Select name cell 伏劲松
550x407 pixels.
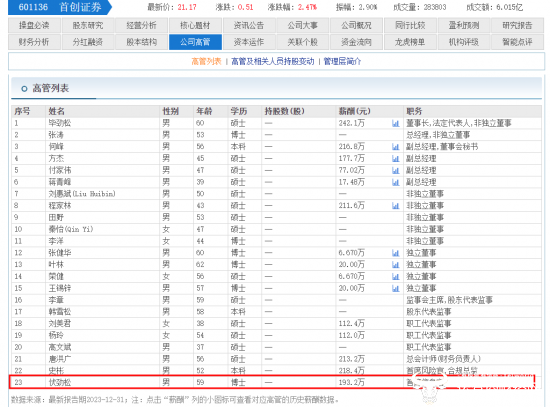(x=60, y=382)
